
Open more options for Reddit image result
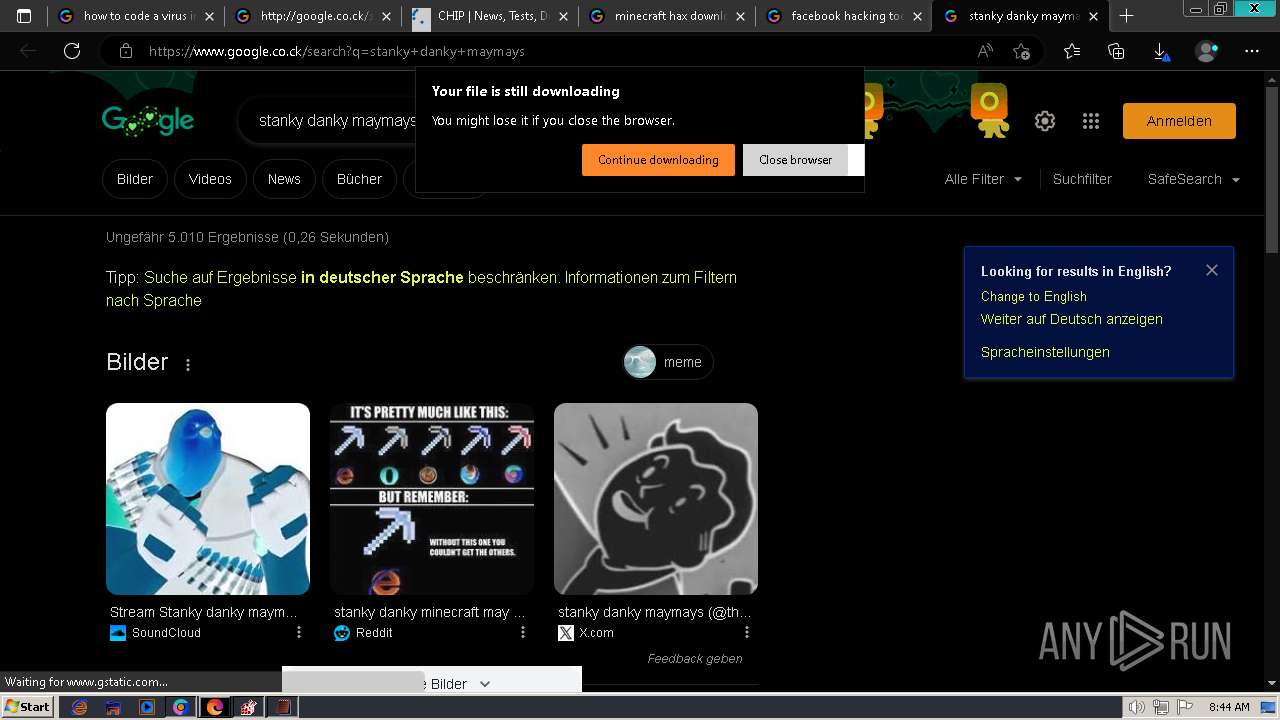pos(522,632)
